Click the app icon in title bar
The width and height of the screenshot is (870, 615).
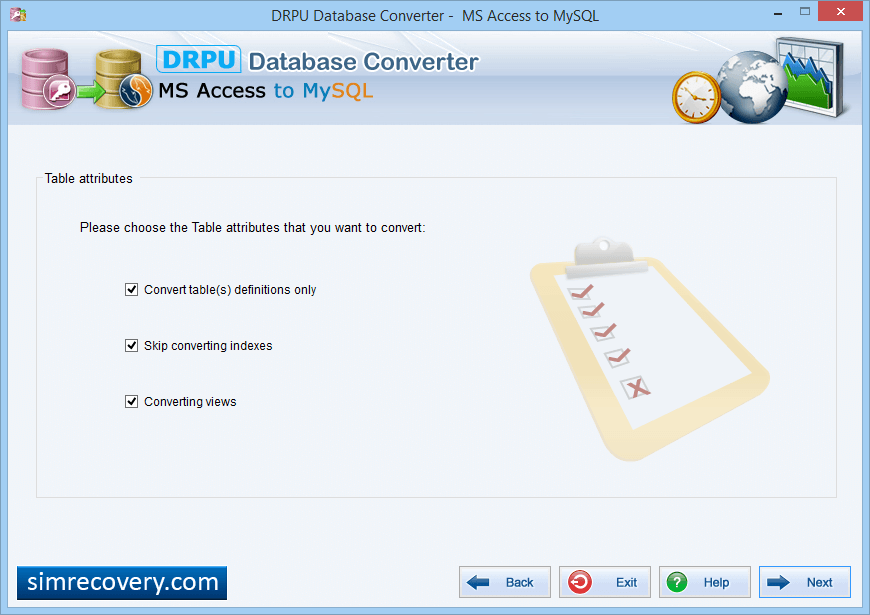[18, 14]
